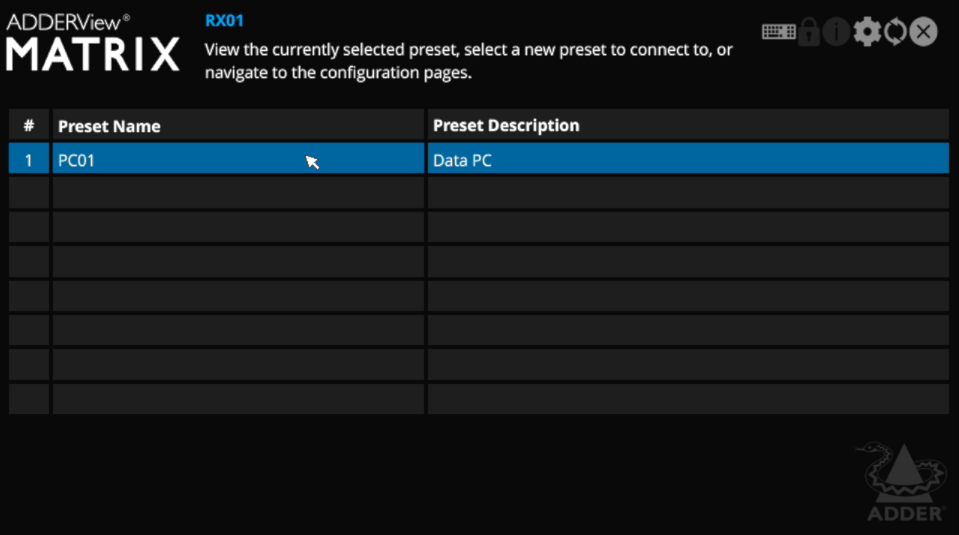
Task: Click the ADDER snake logo watermark
Action: pos(902,482)
